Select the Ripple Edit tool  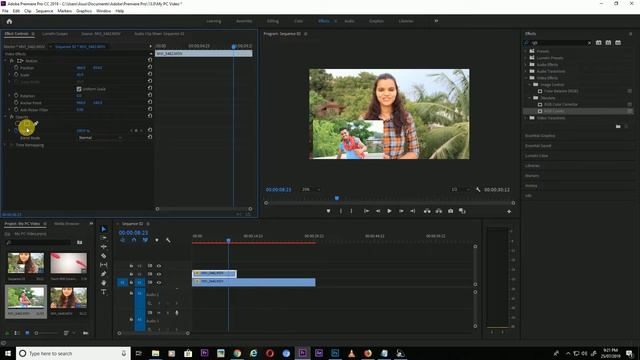104,247
